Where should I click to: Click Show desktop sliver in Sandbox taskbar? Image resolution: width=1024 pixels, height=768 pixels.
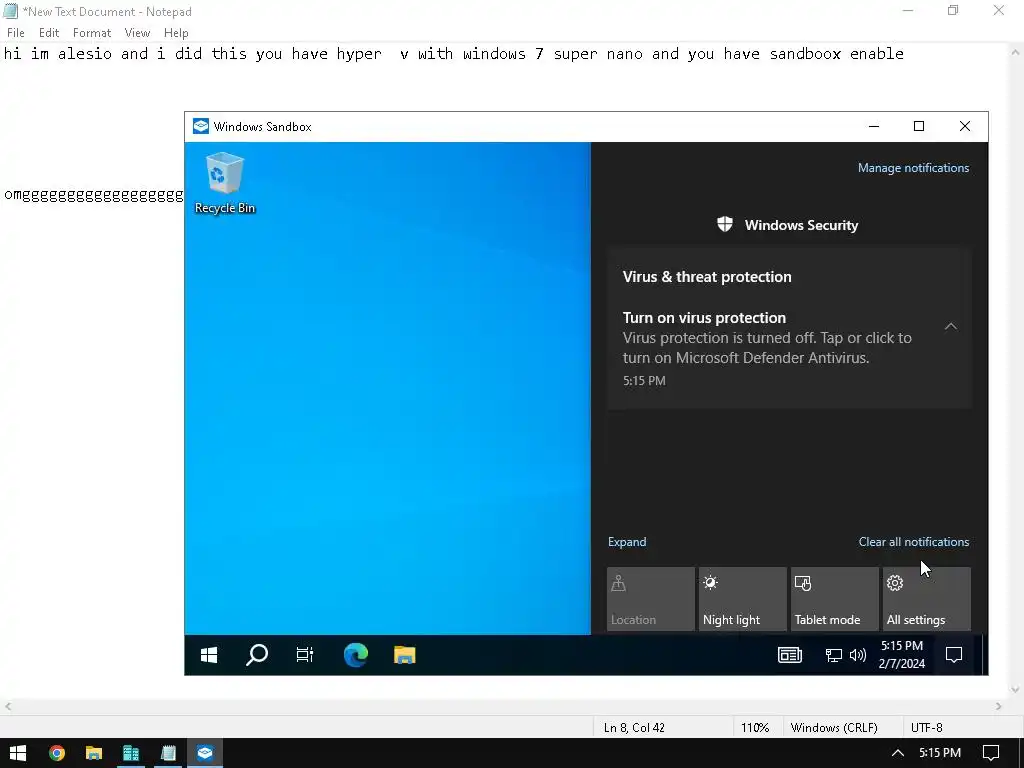point(984,655)
